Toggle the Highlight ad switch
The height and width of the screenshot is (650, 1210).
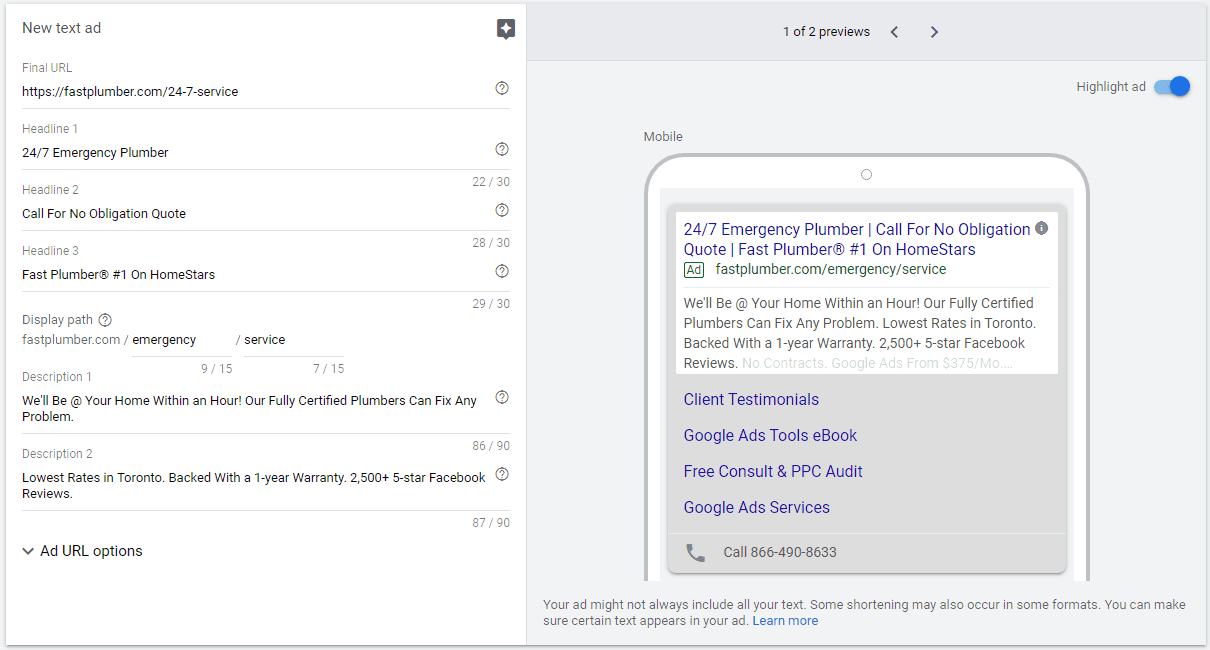pyautogui.click(x=1172, y=87)
